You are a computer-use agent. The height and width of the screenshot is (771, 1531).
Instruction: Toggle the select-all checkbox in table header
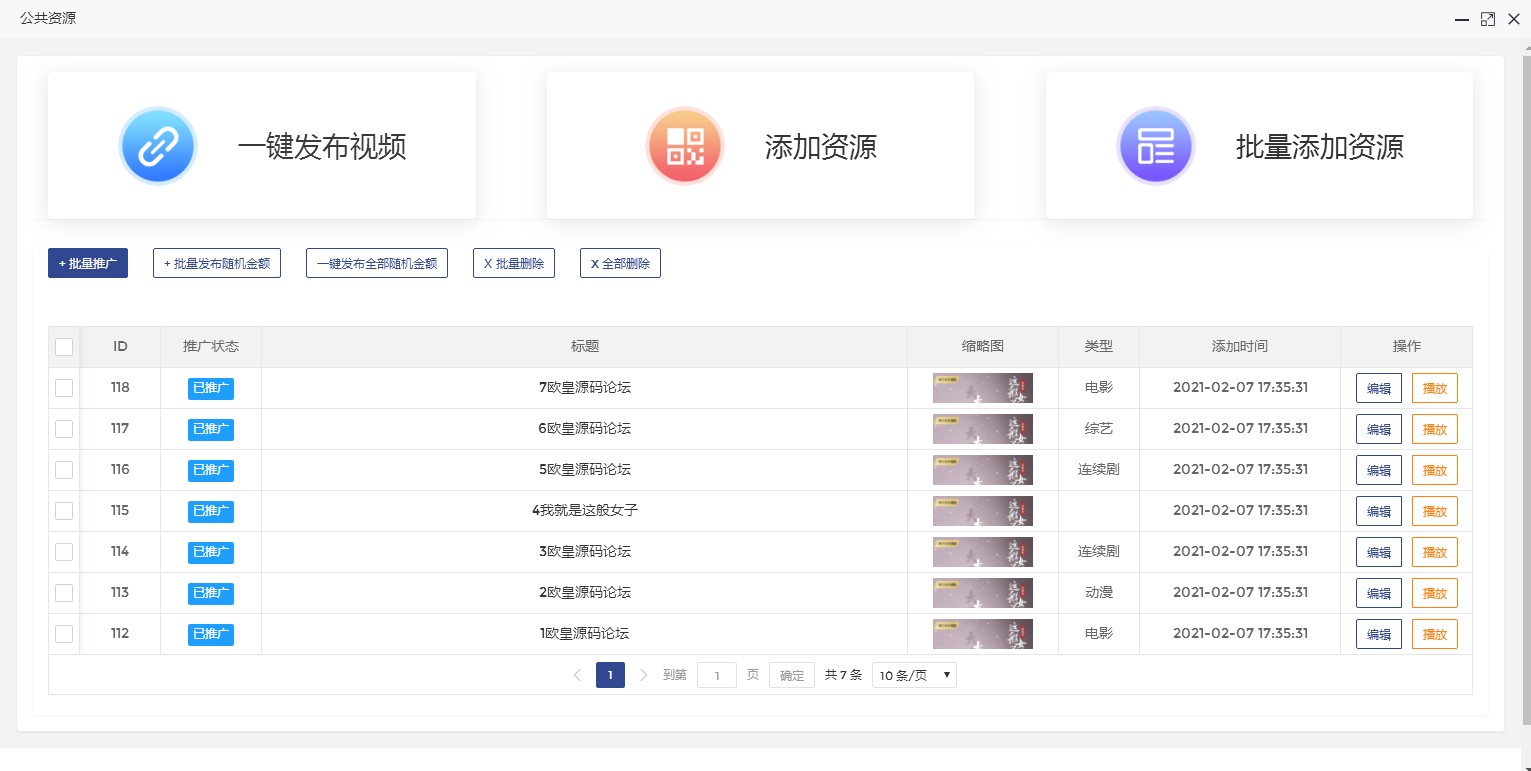(x=64, y=346)
